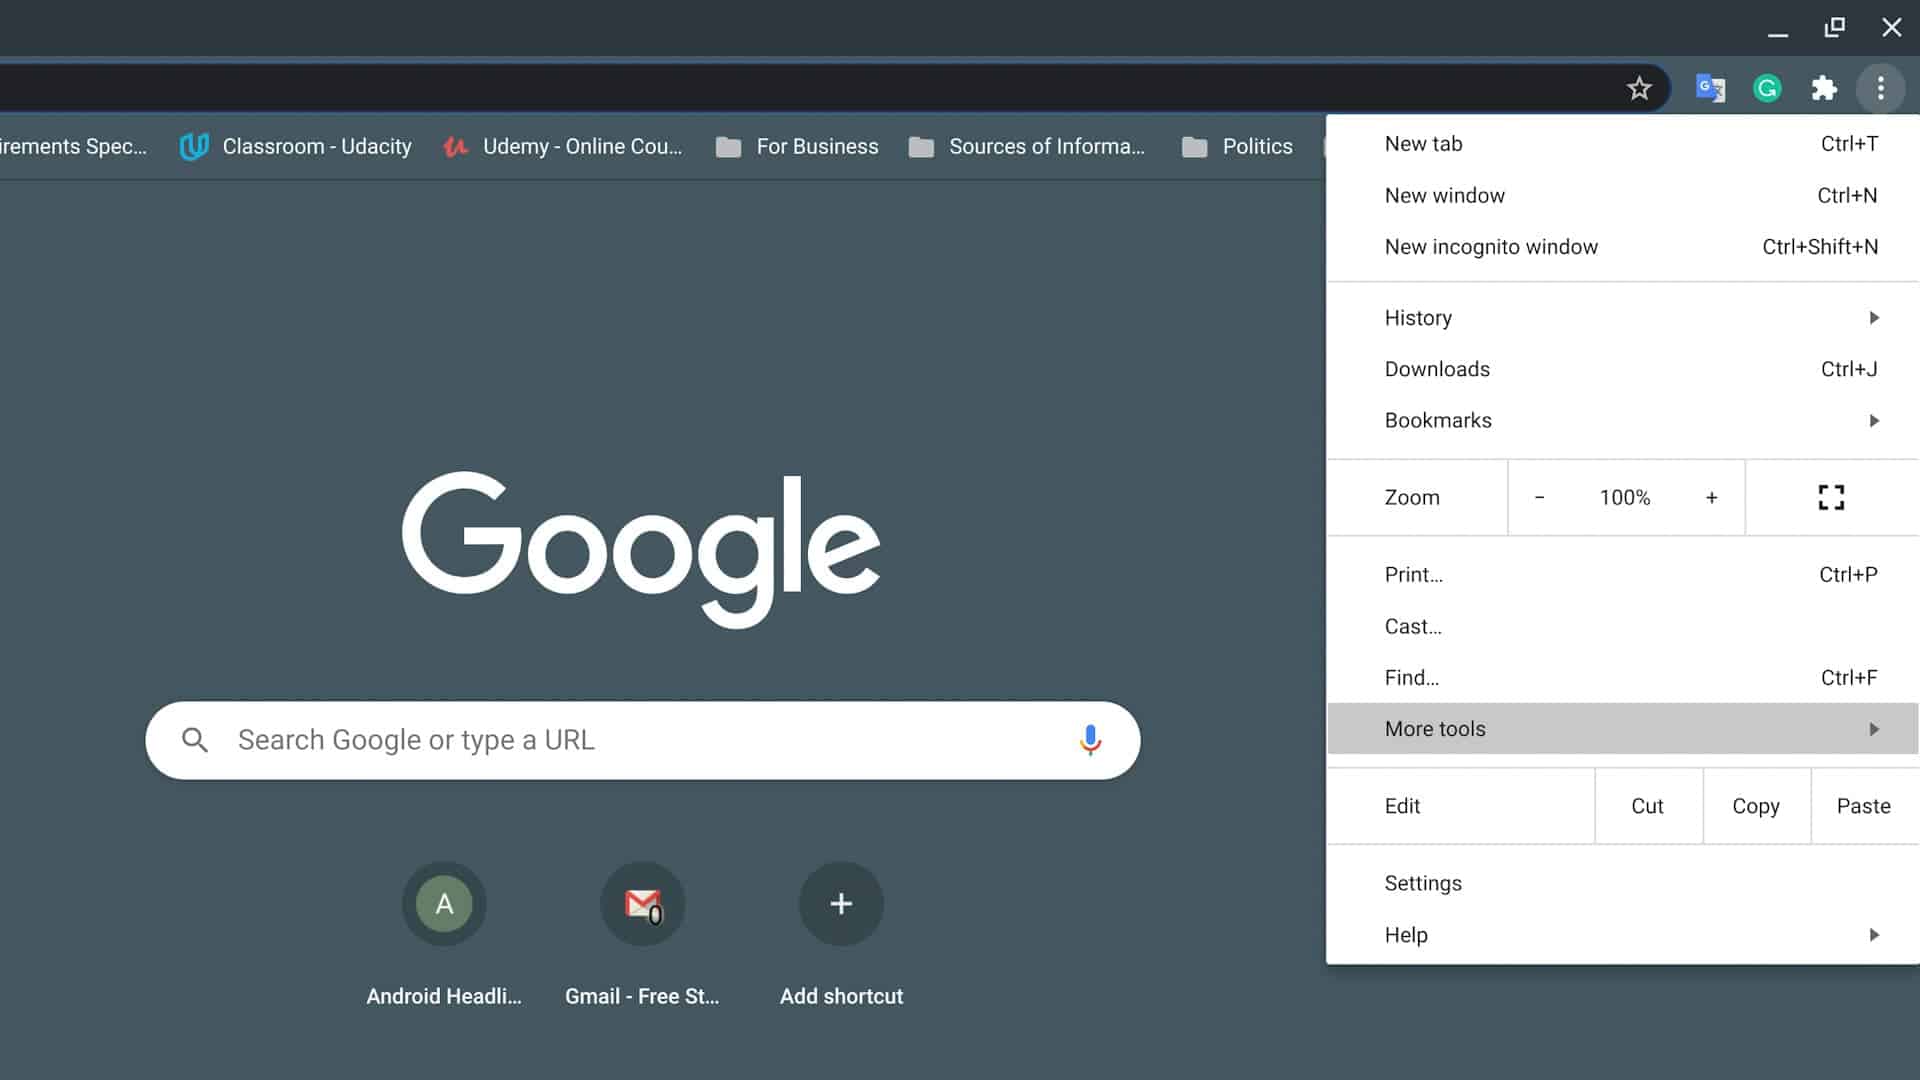Open Gmail from its shortcut icon
The width and height of the screenshot is (1920, 1080).
642,903
